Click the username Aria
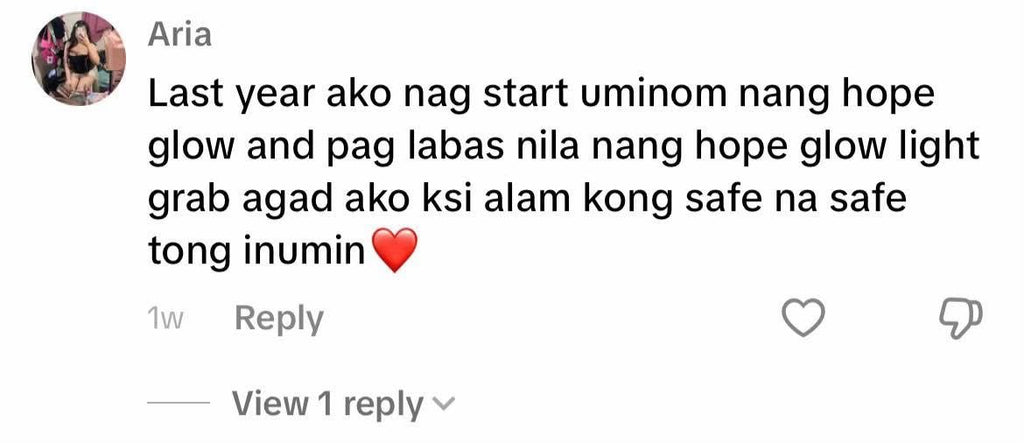Image resolution: width=1024 pixels, height=443 pixels. (180, 33)
